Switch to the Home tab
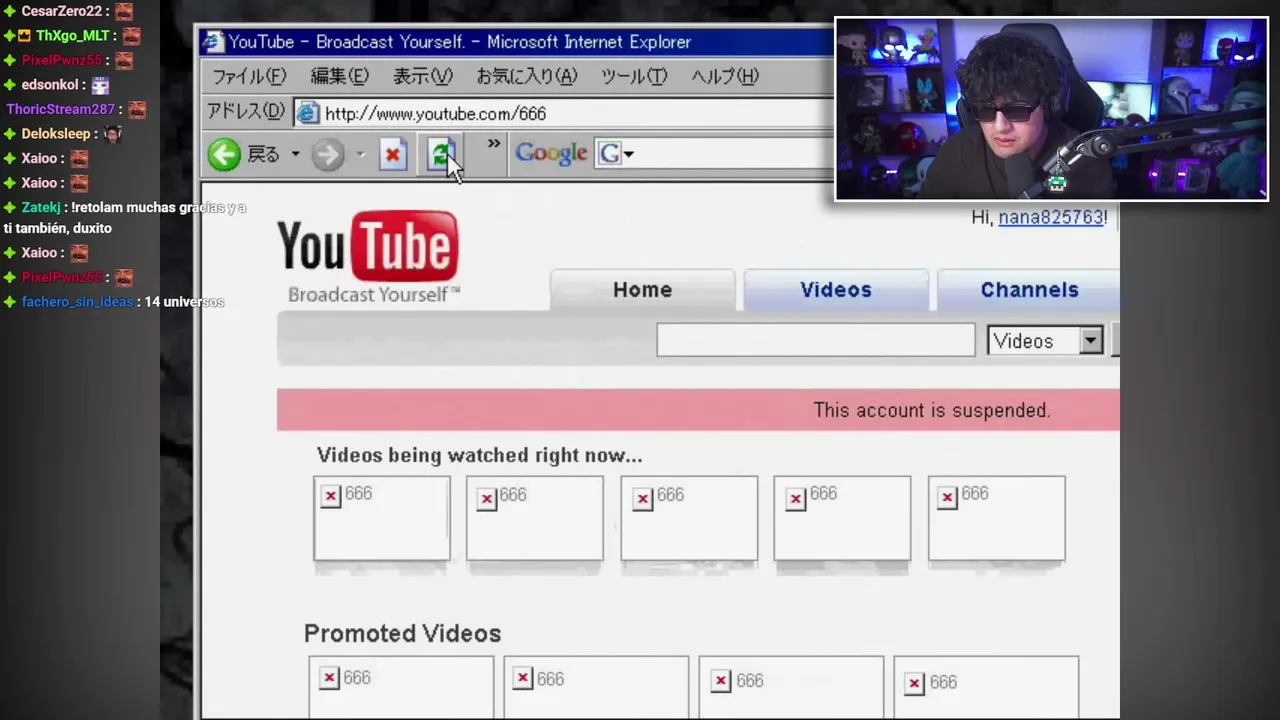Image resolution: width=1280 pixels, height=720 pixels. click(642, 290)
